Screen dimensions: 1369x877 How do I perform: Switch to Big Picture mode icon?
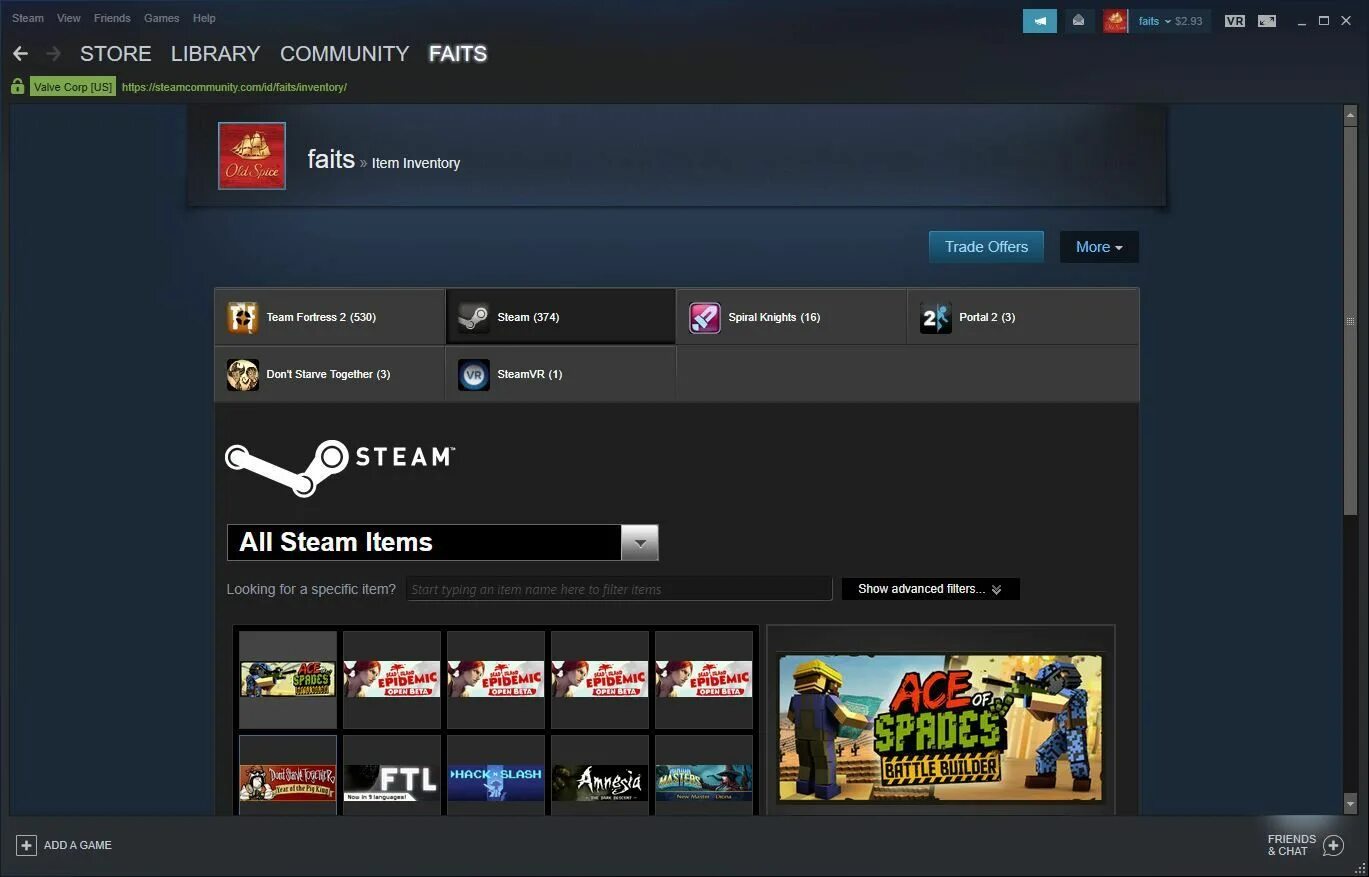1267,21
